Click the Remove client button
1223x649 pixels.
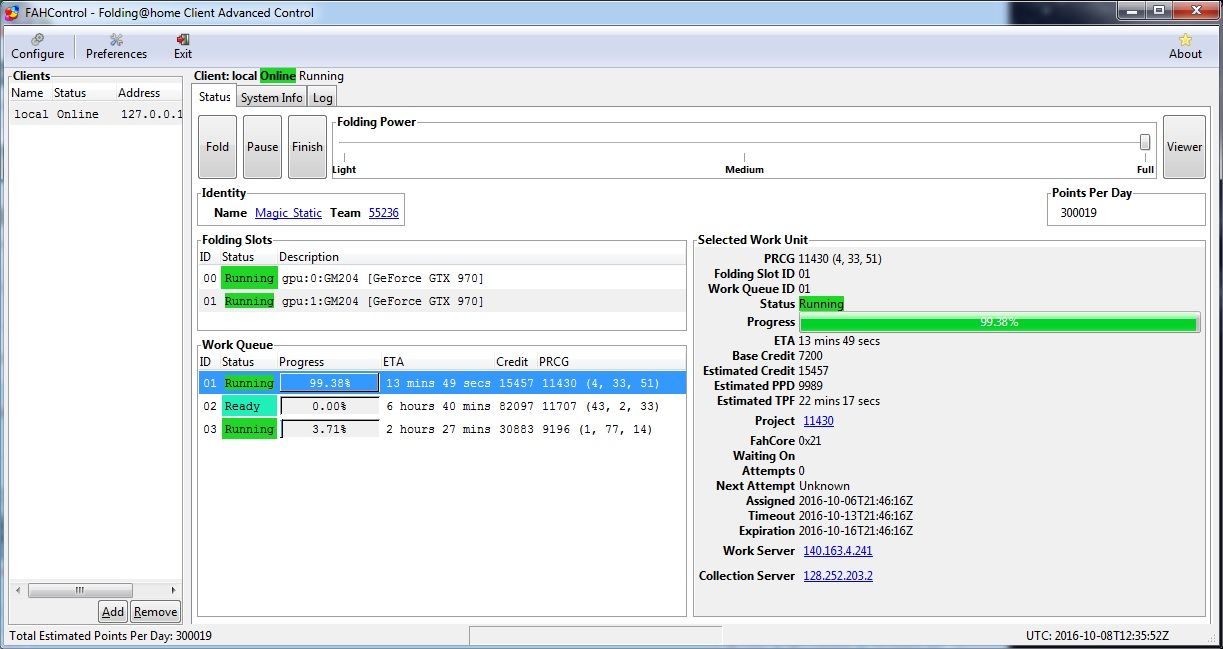click(155, 612)
